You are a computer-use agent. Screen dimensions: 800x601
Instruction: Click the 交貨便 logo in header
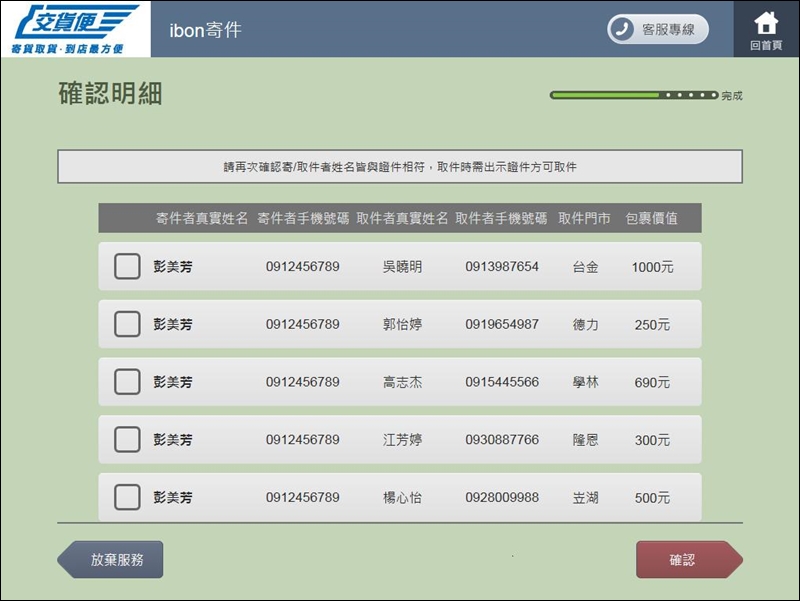tap(75, 29)
